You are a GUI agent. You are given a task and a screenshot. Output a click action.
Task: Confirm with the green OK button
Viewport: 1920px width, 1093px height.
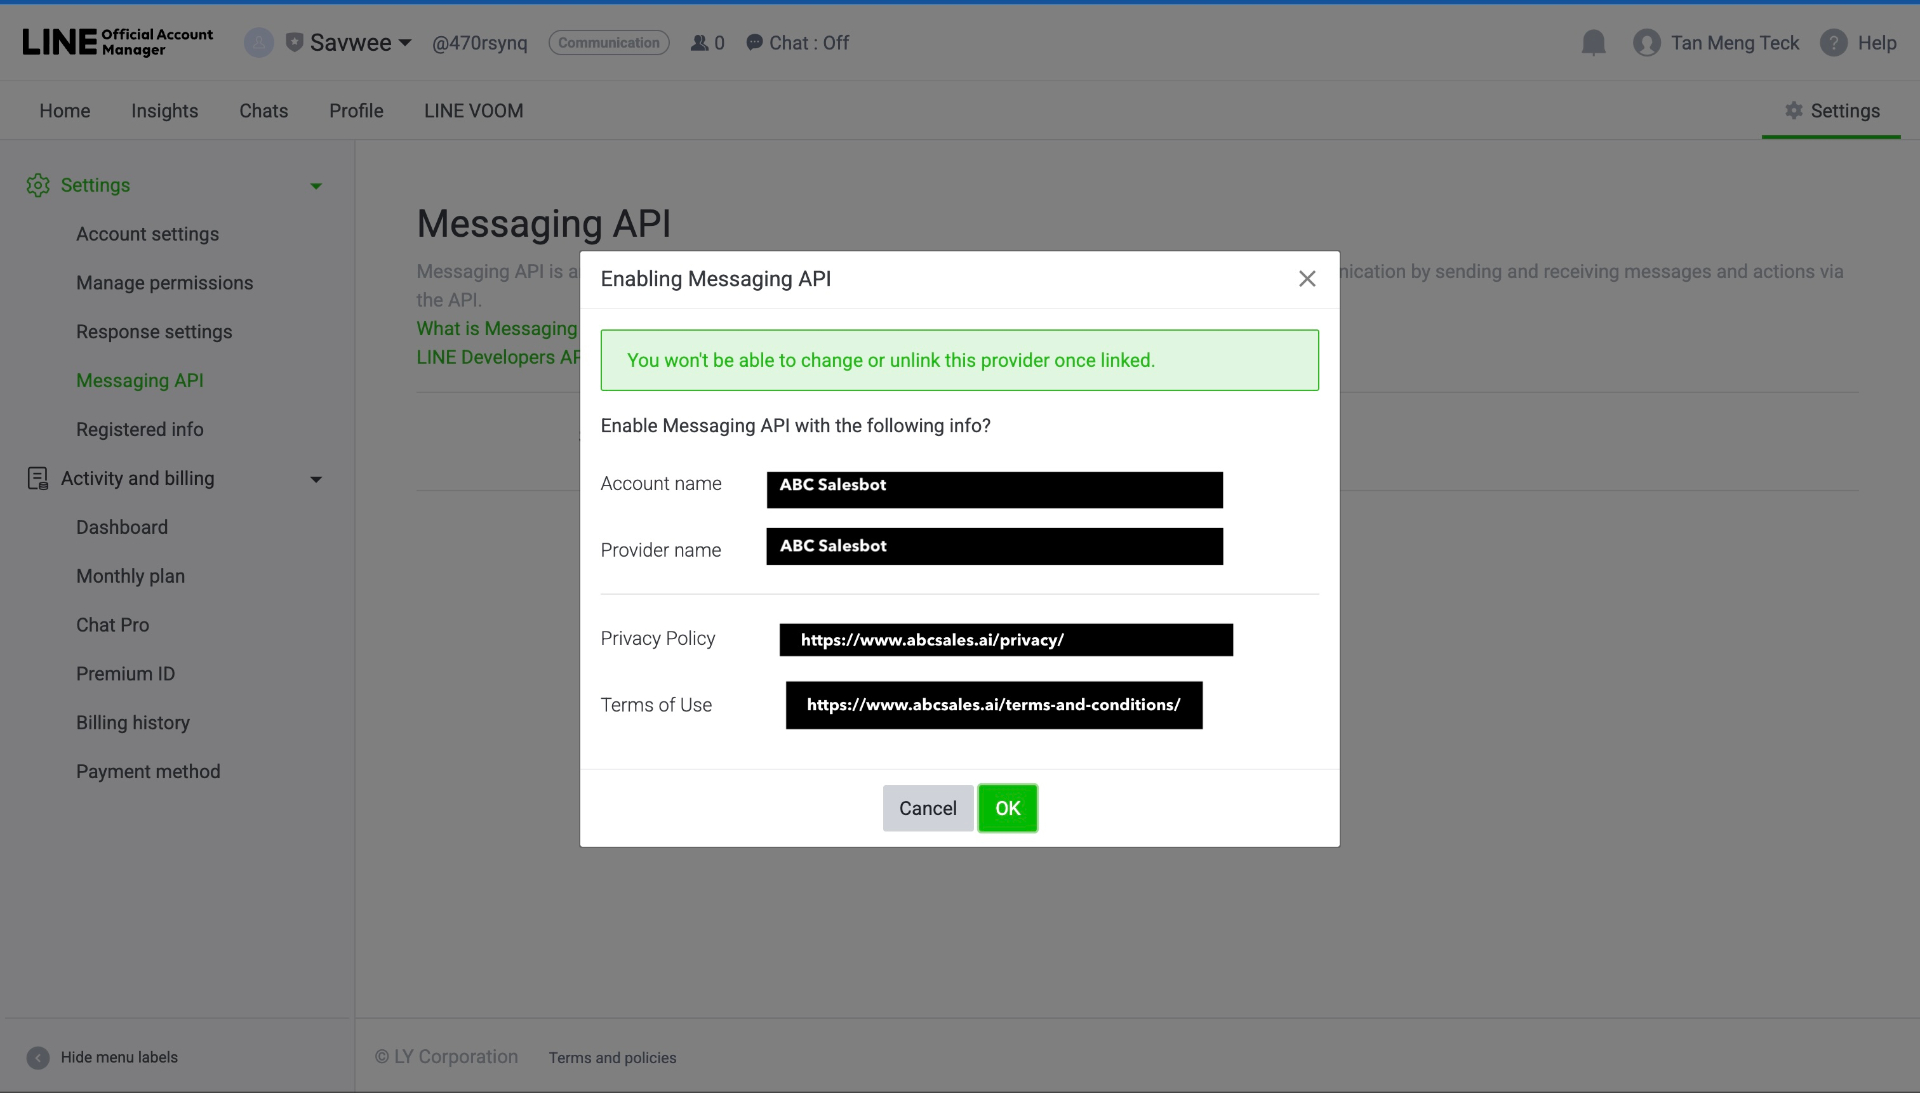1007,808
